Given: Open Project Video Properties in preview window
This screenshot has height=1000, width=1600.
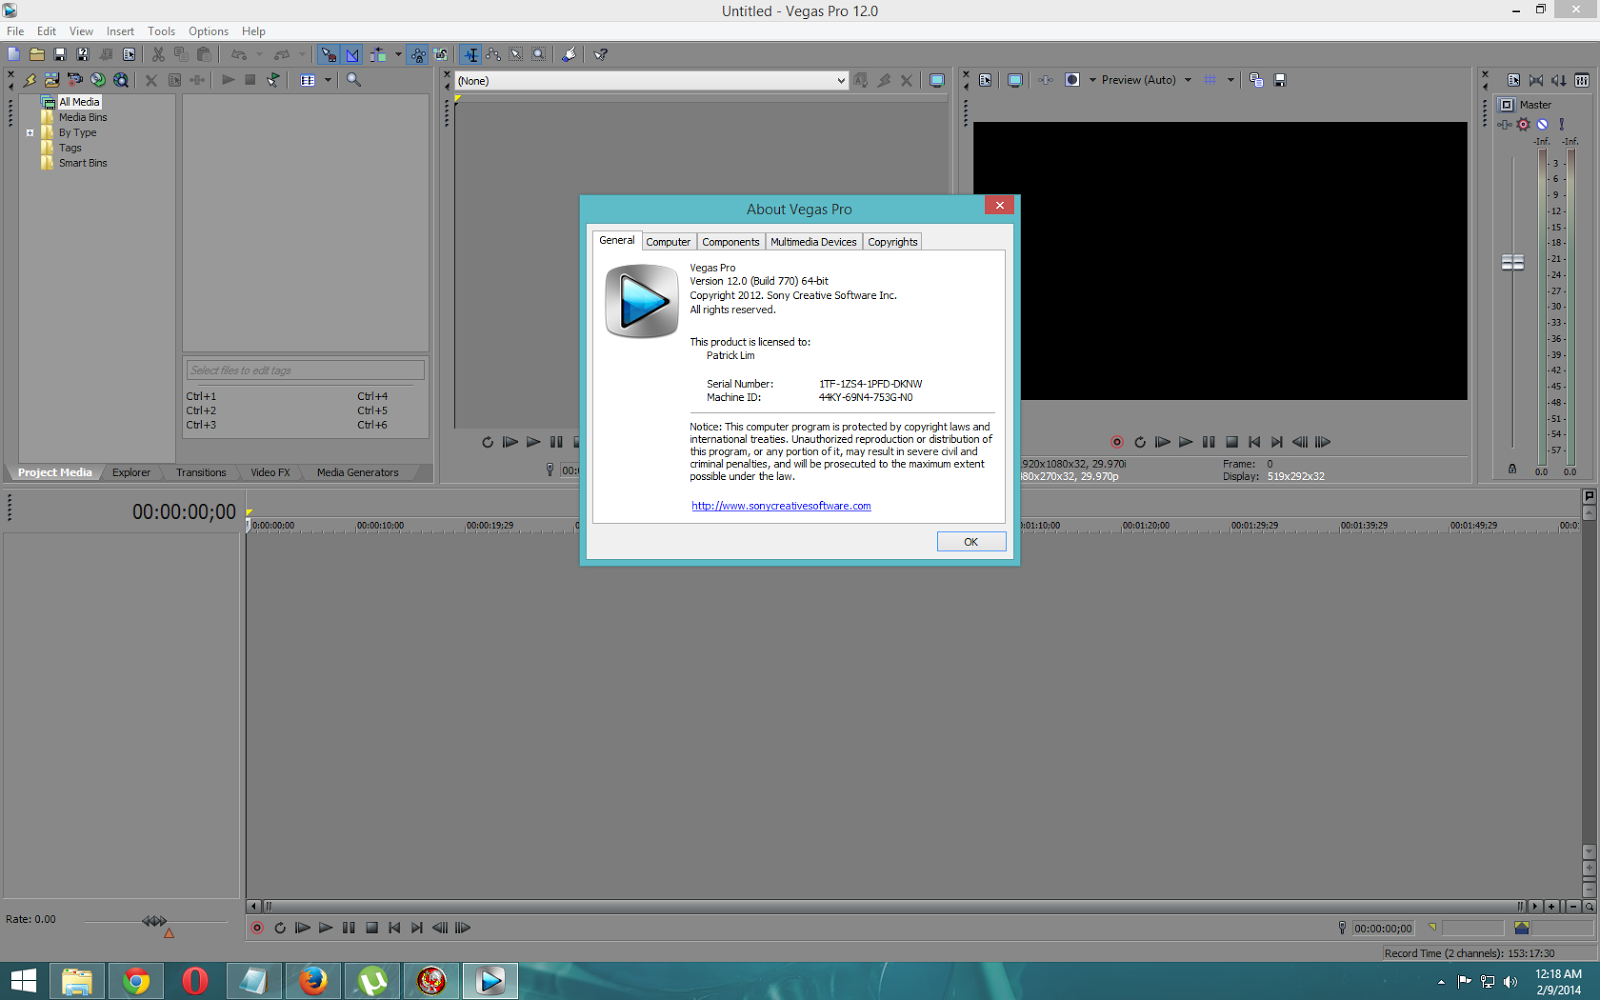Looking at the screenshot, I should pyautogui.click(x=986, y=80).
